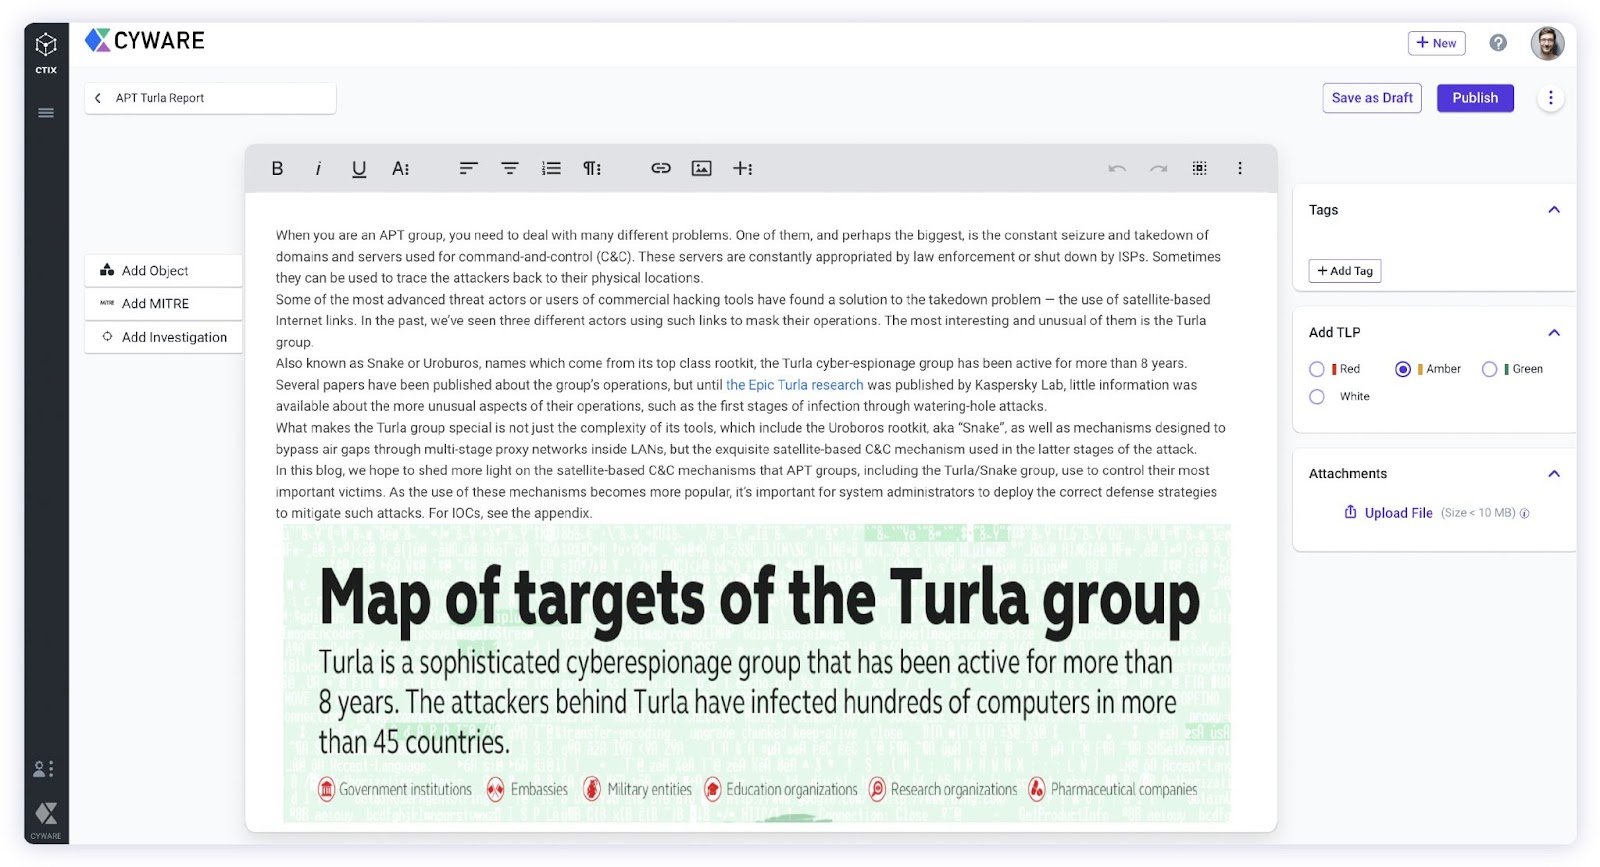This screenshot has width=1600, height=867.
Task: Apply left text alignment
Action: (468, 169)
